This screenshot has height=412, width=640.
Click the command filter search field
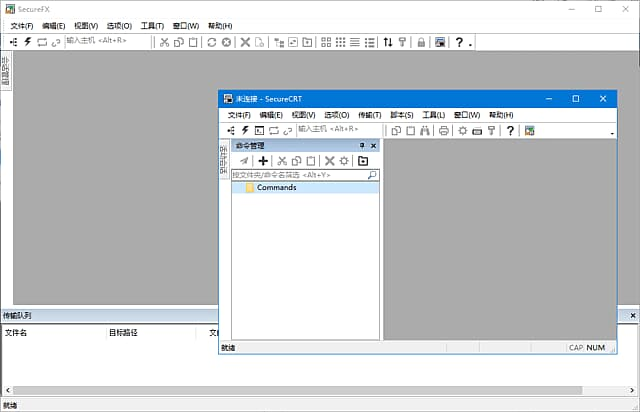(298, 174)
